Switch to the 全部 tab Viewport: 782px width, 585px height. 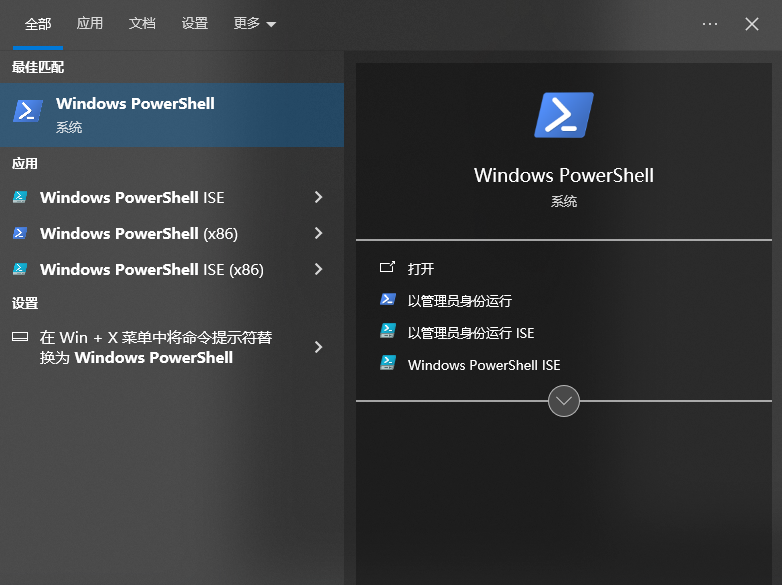38,24
